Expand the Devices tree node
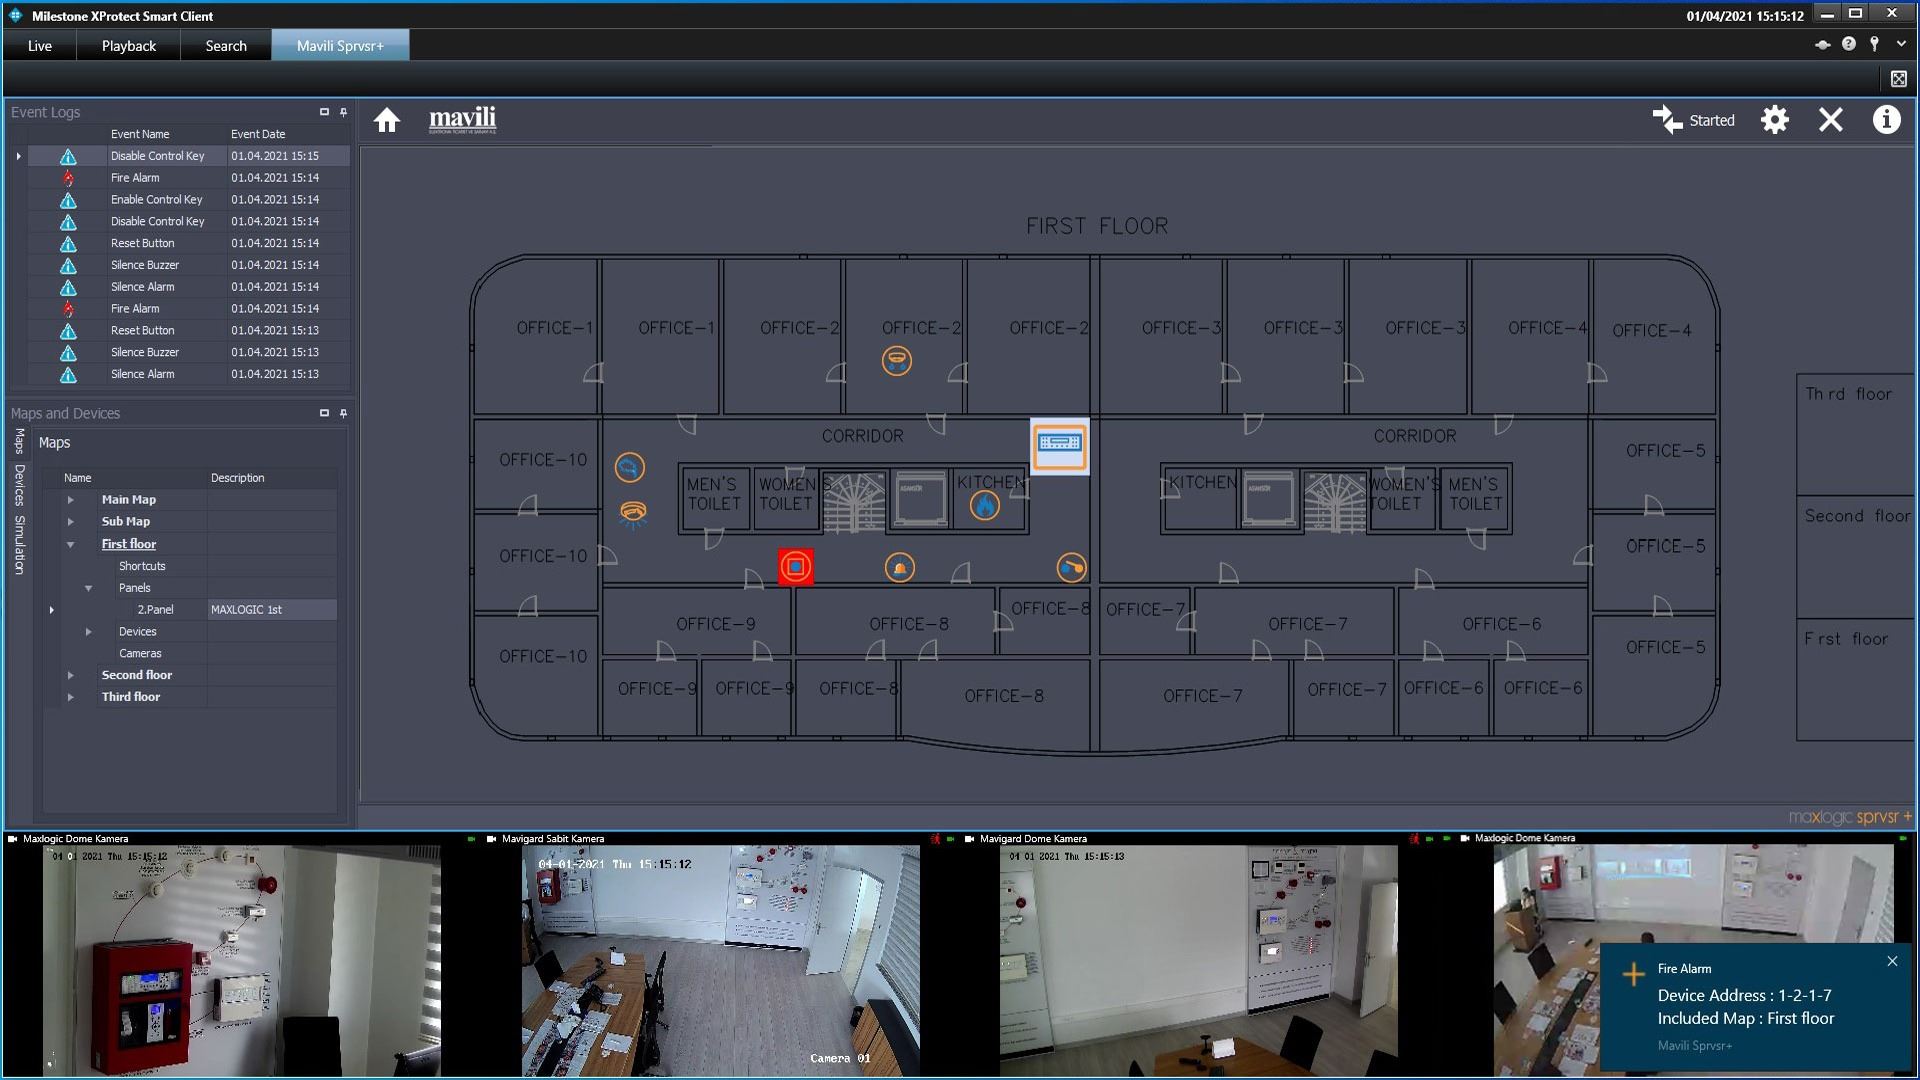This screenshot has height=1080, width=1920. pyautogui.click(x=88, y=632)
